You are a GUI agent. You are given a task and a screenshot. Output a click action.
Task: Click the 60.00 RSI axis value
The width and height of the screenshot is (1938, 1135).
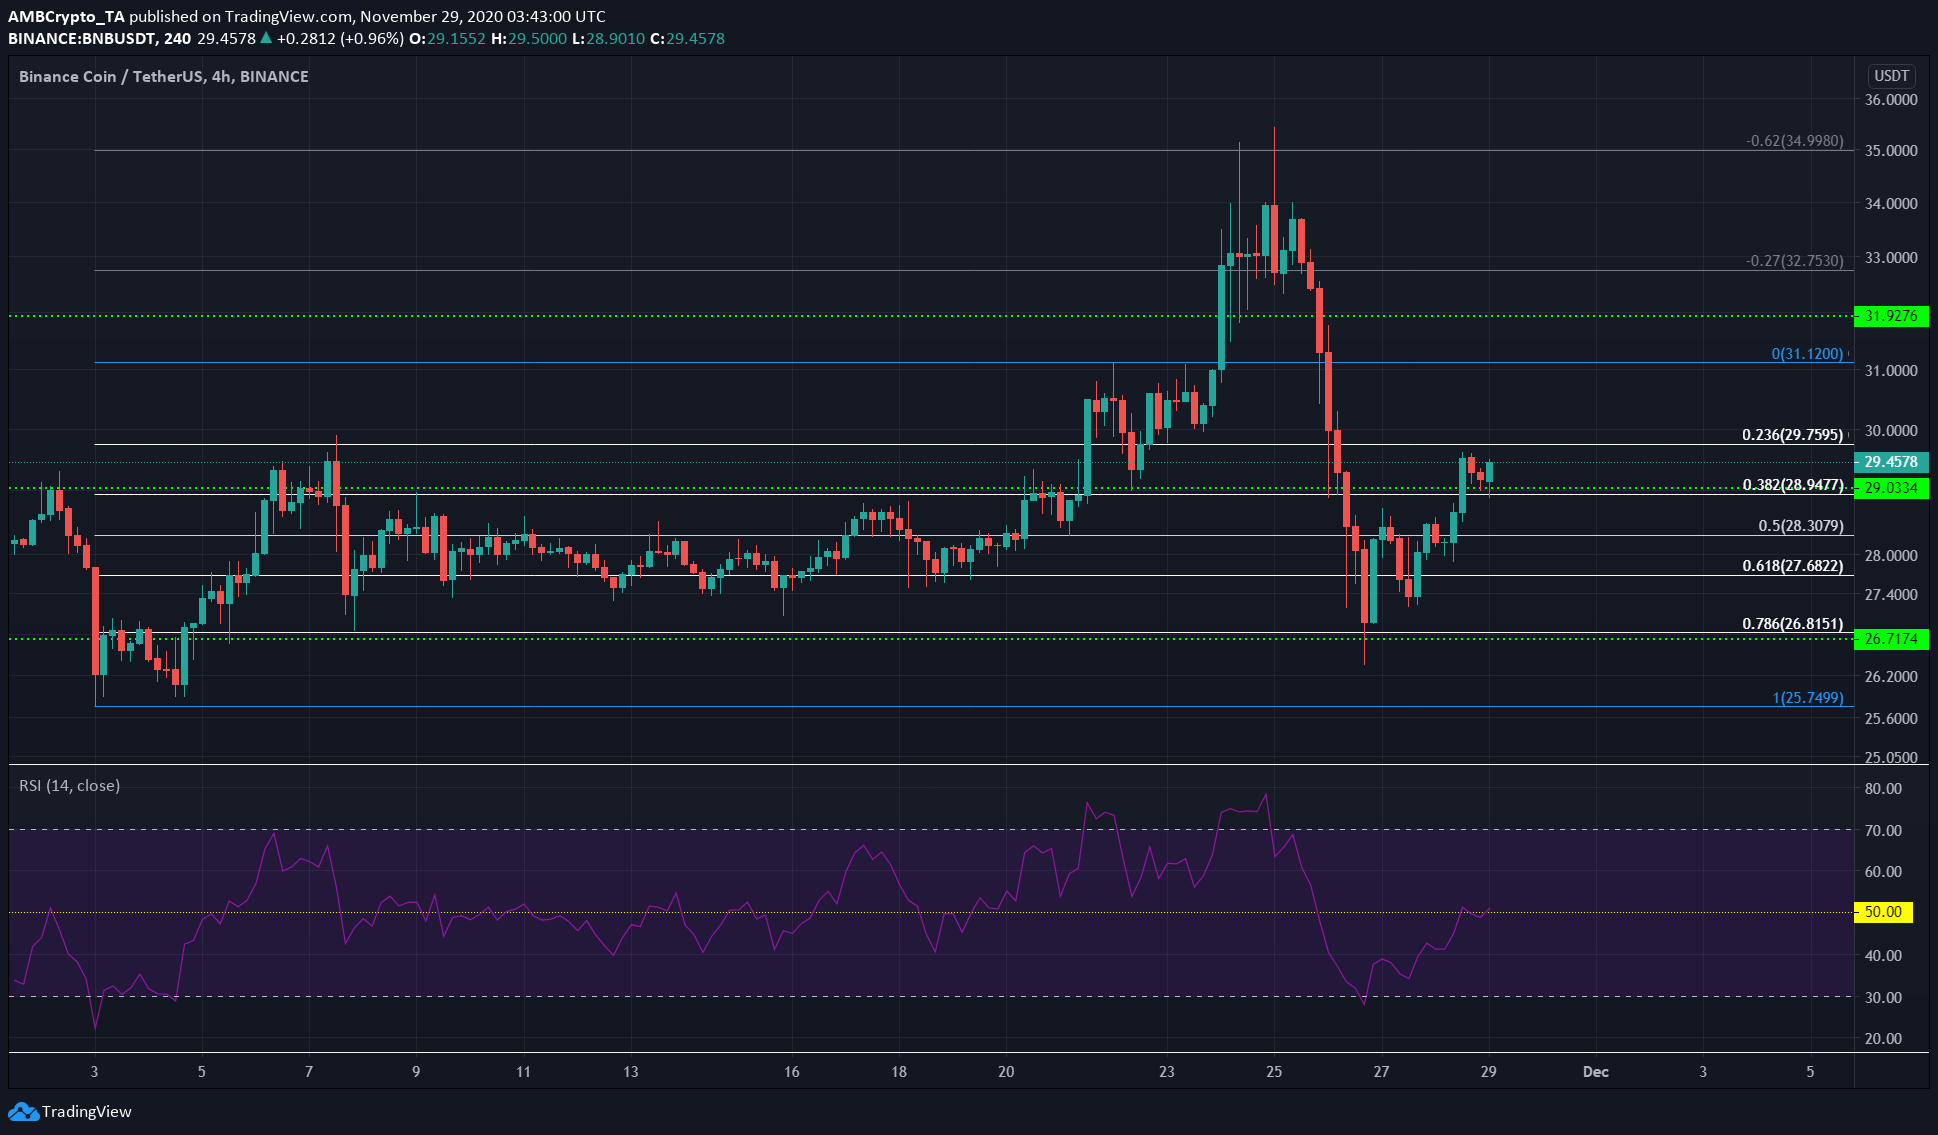click(1883, 872)
